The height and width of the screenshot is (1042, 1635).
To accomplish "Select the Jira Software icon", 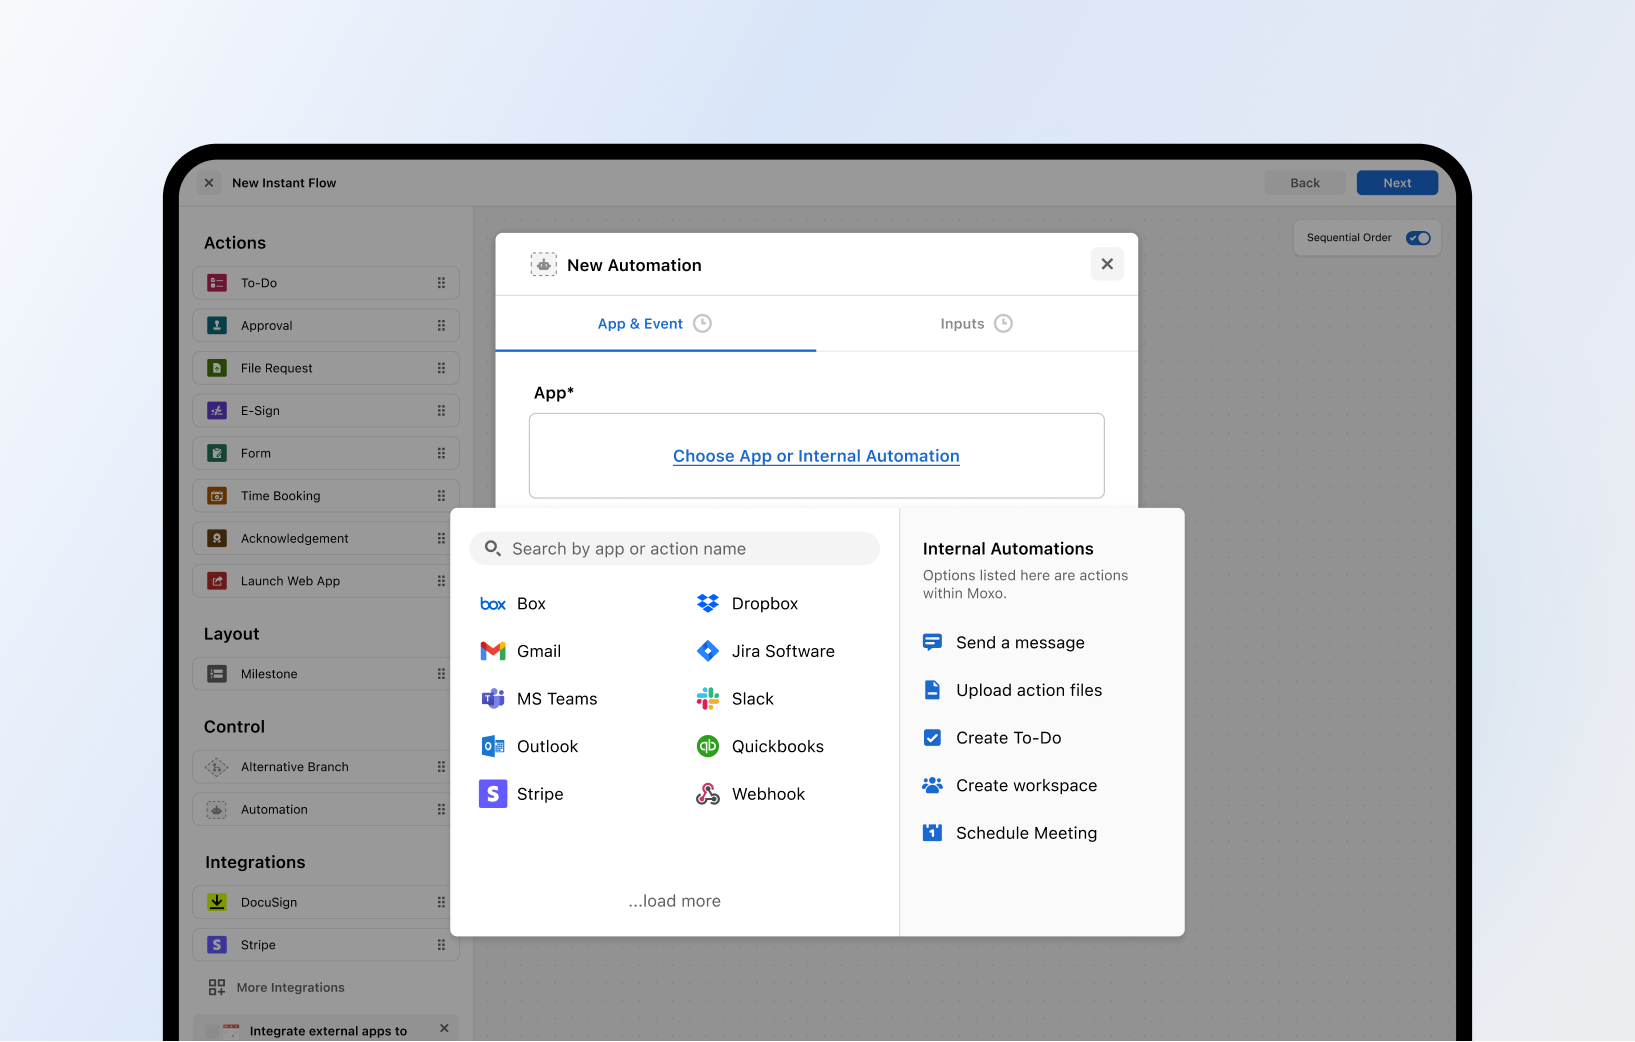I will coord(708,651).
